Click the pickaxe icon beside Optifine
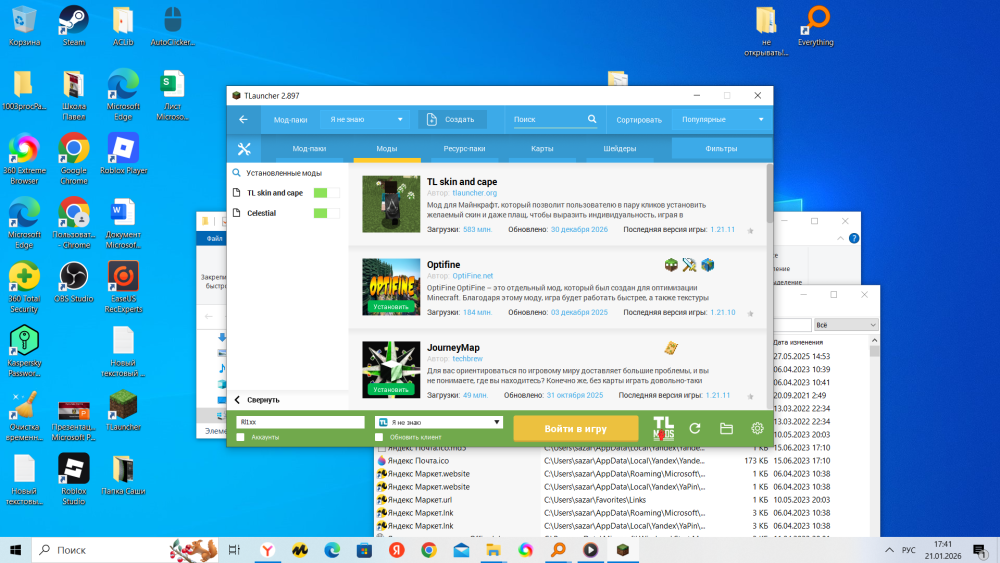 pos(689,265)
